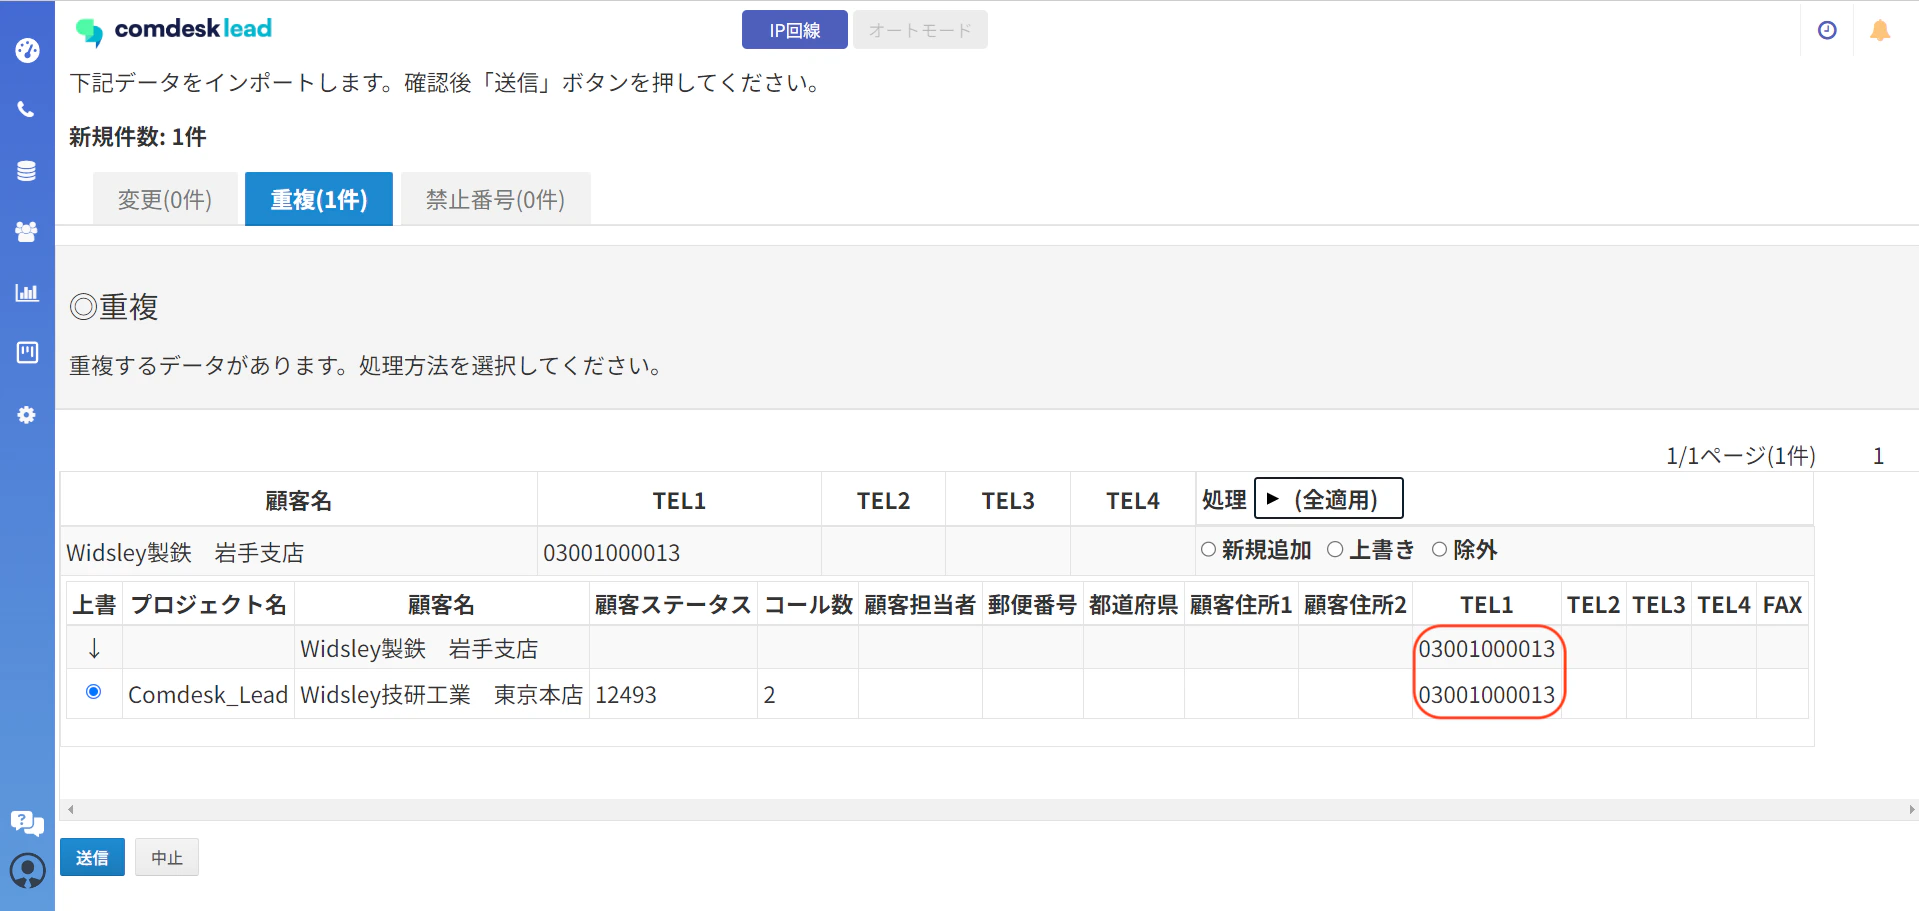Image resolution: width=1919 pixels, height=911 pixels.
Task: Click the 顧客住所1 column header
Action: pos(1241,604)
